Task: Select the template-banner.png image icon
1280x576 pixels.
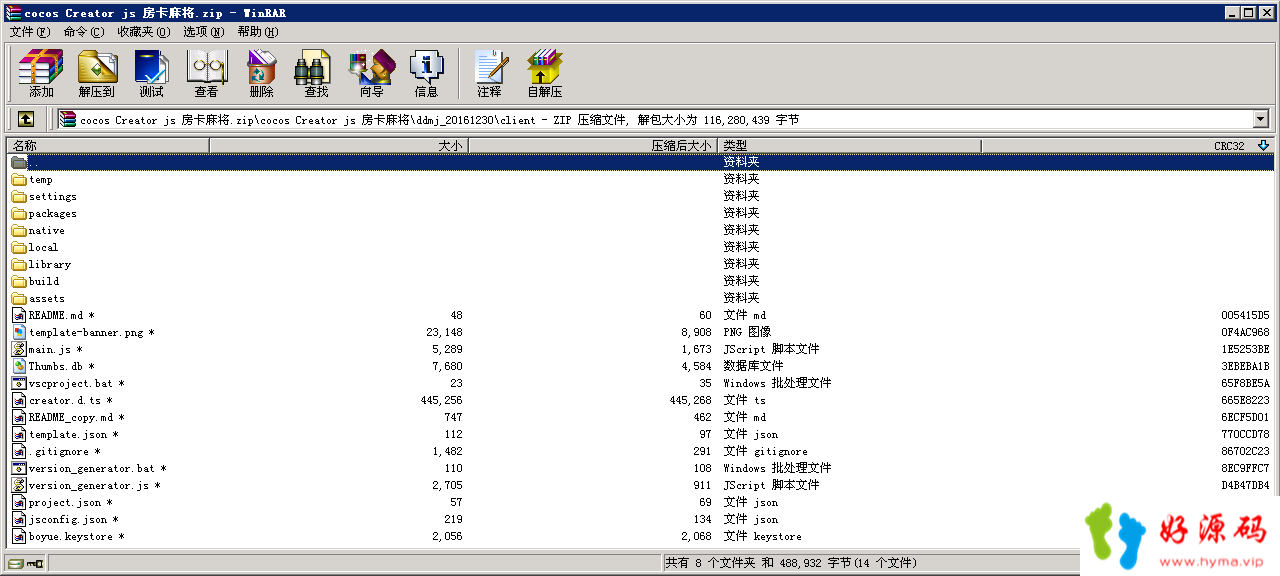Action: coord(19,333)
